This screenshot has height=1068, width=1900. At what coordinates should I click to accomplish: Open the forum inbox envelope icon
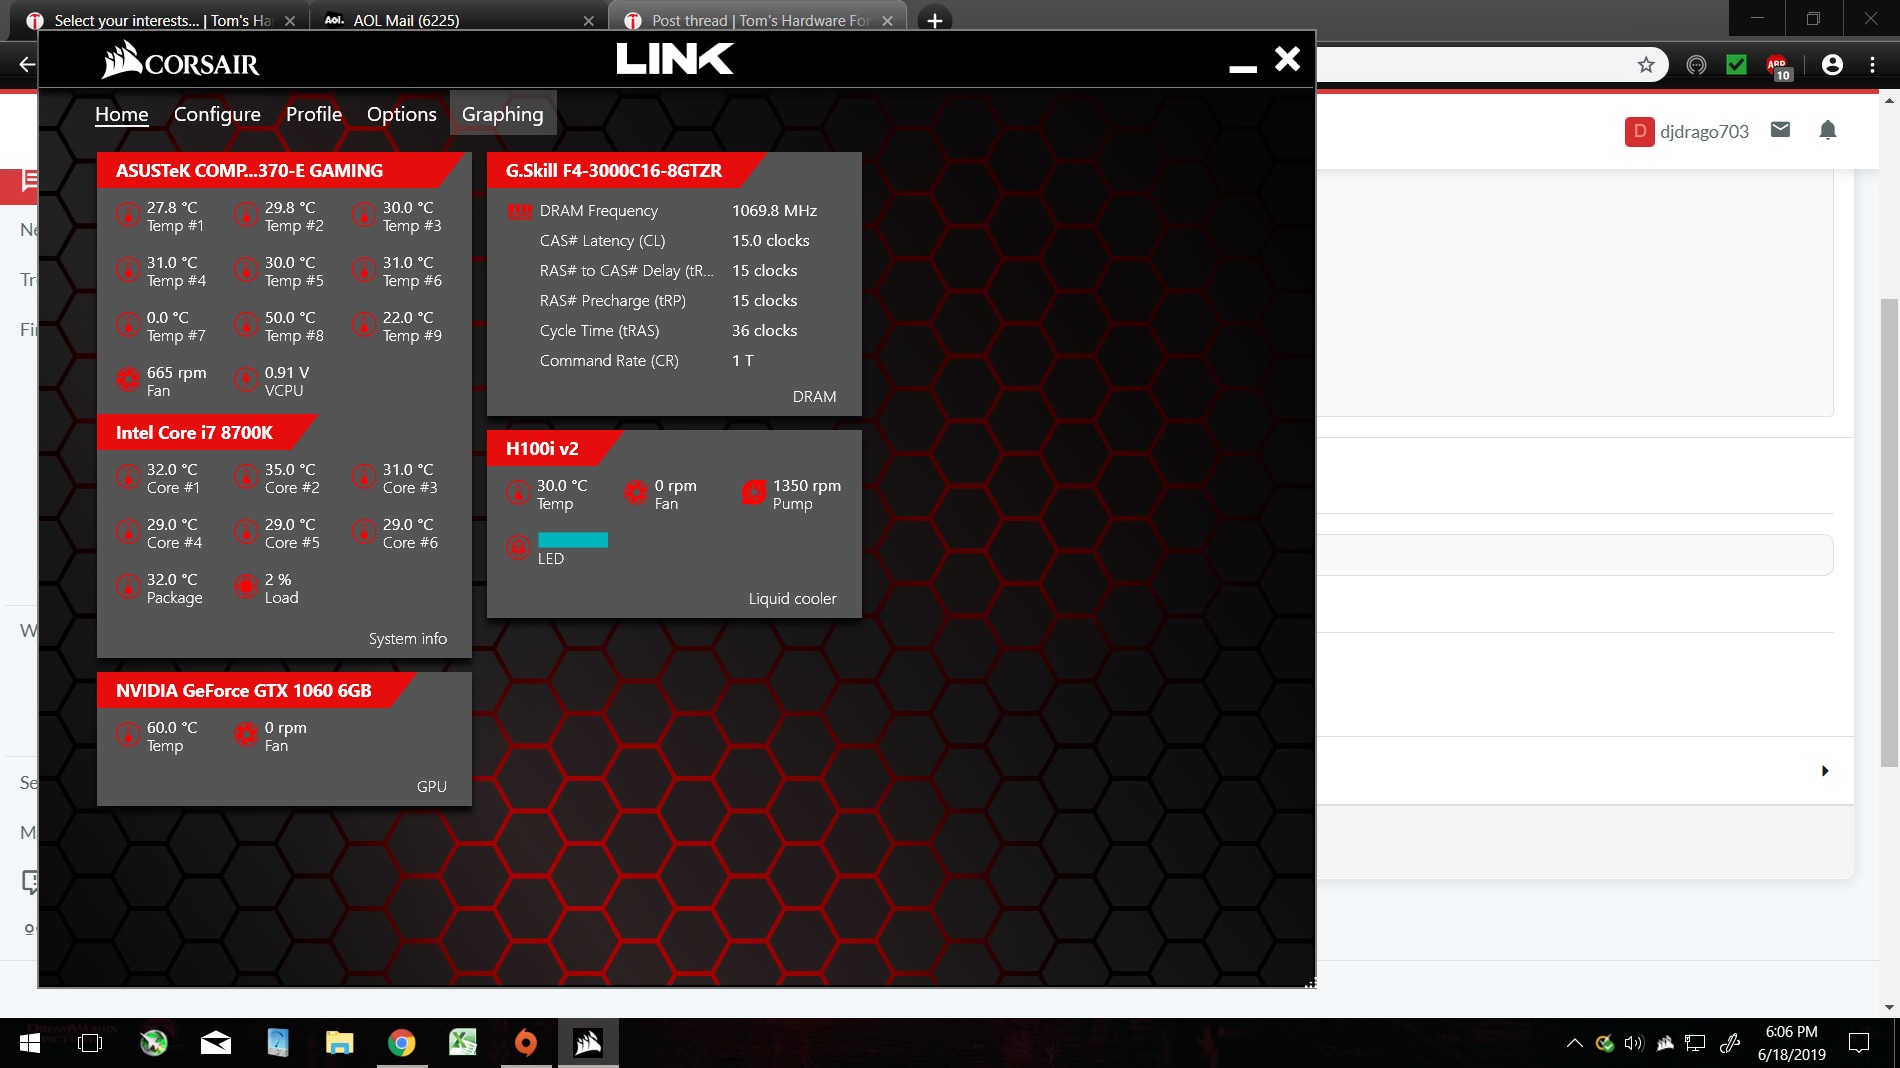point(1780,130)
